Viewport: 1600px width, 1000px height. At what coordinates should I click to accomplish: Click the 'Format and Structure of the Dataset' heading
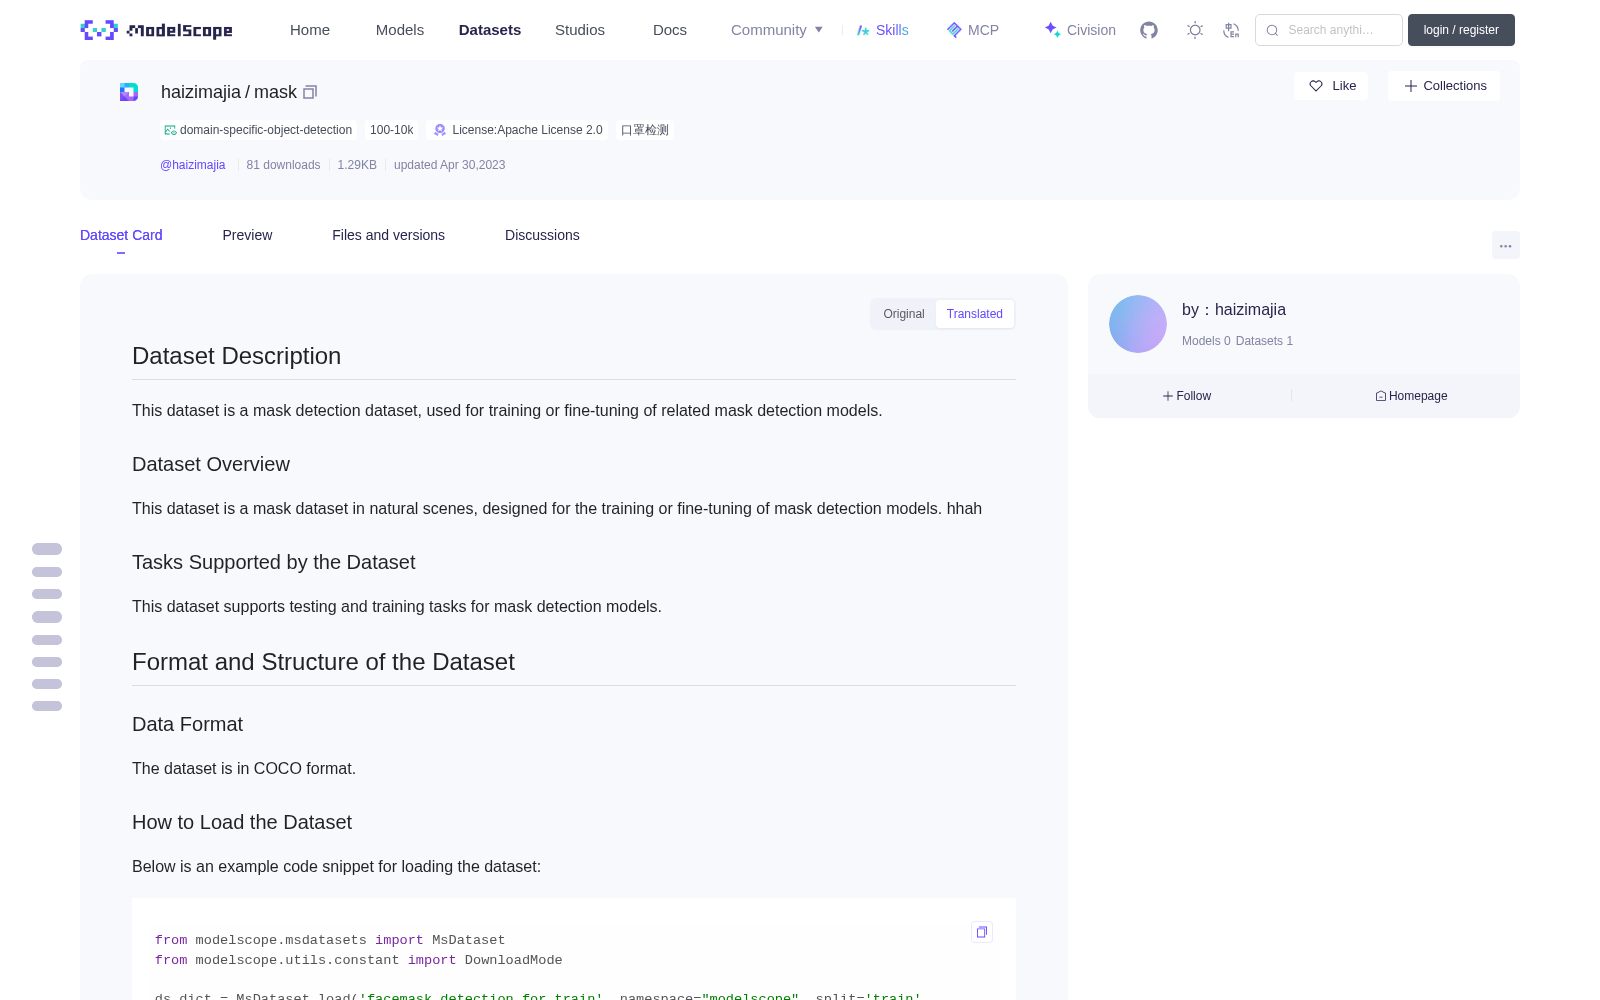pyautogui.click(x=323, y=662)
